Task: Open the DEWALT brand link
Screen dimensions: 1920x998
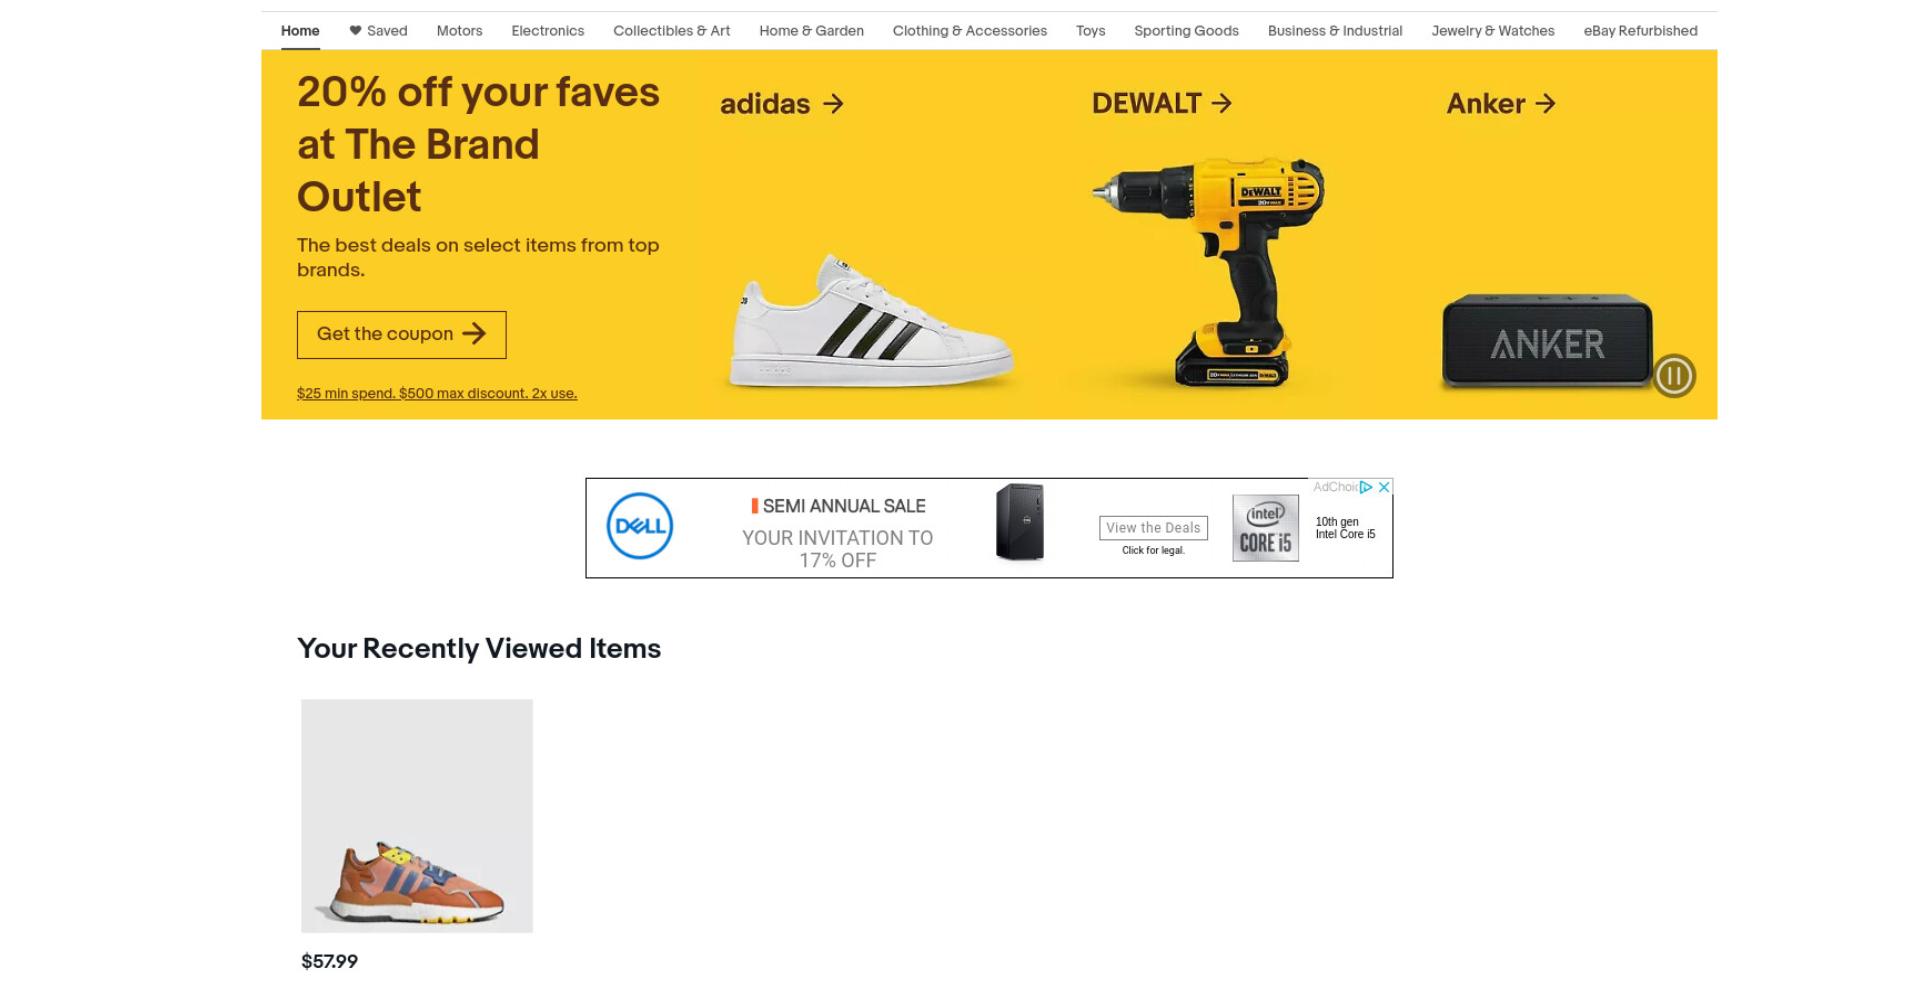Action: (1161, 103)
